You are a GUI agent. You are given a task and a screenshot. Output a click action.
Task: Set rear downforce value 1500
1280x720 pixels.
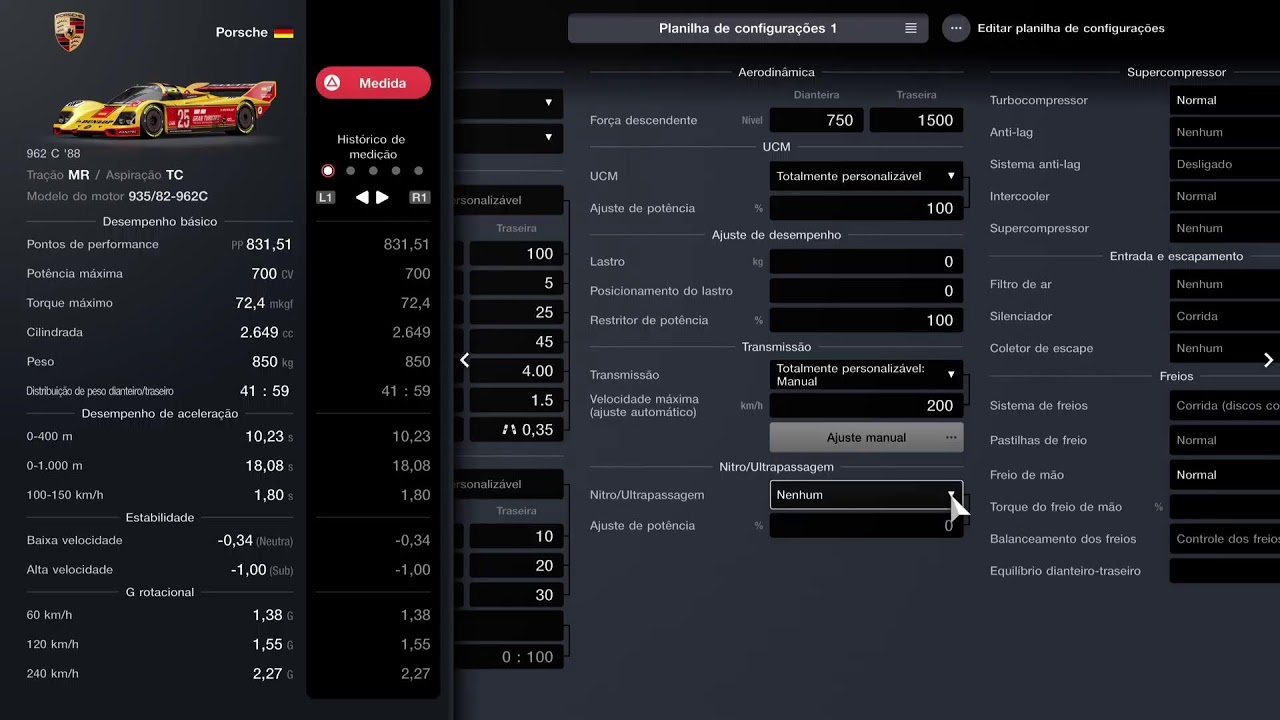click(916, 120)
